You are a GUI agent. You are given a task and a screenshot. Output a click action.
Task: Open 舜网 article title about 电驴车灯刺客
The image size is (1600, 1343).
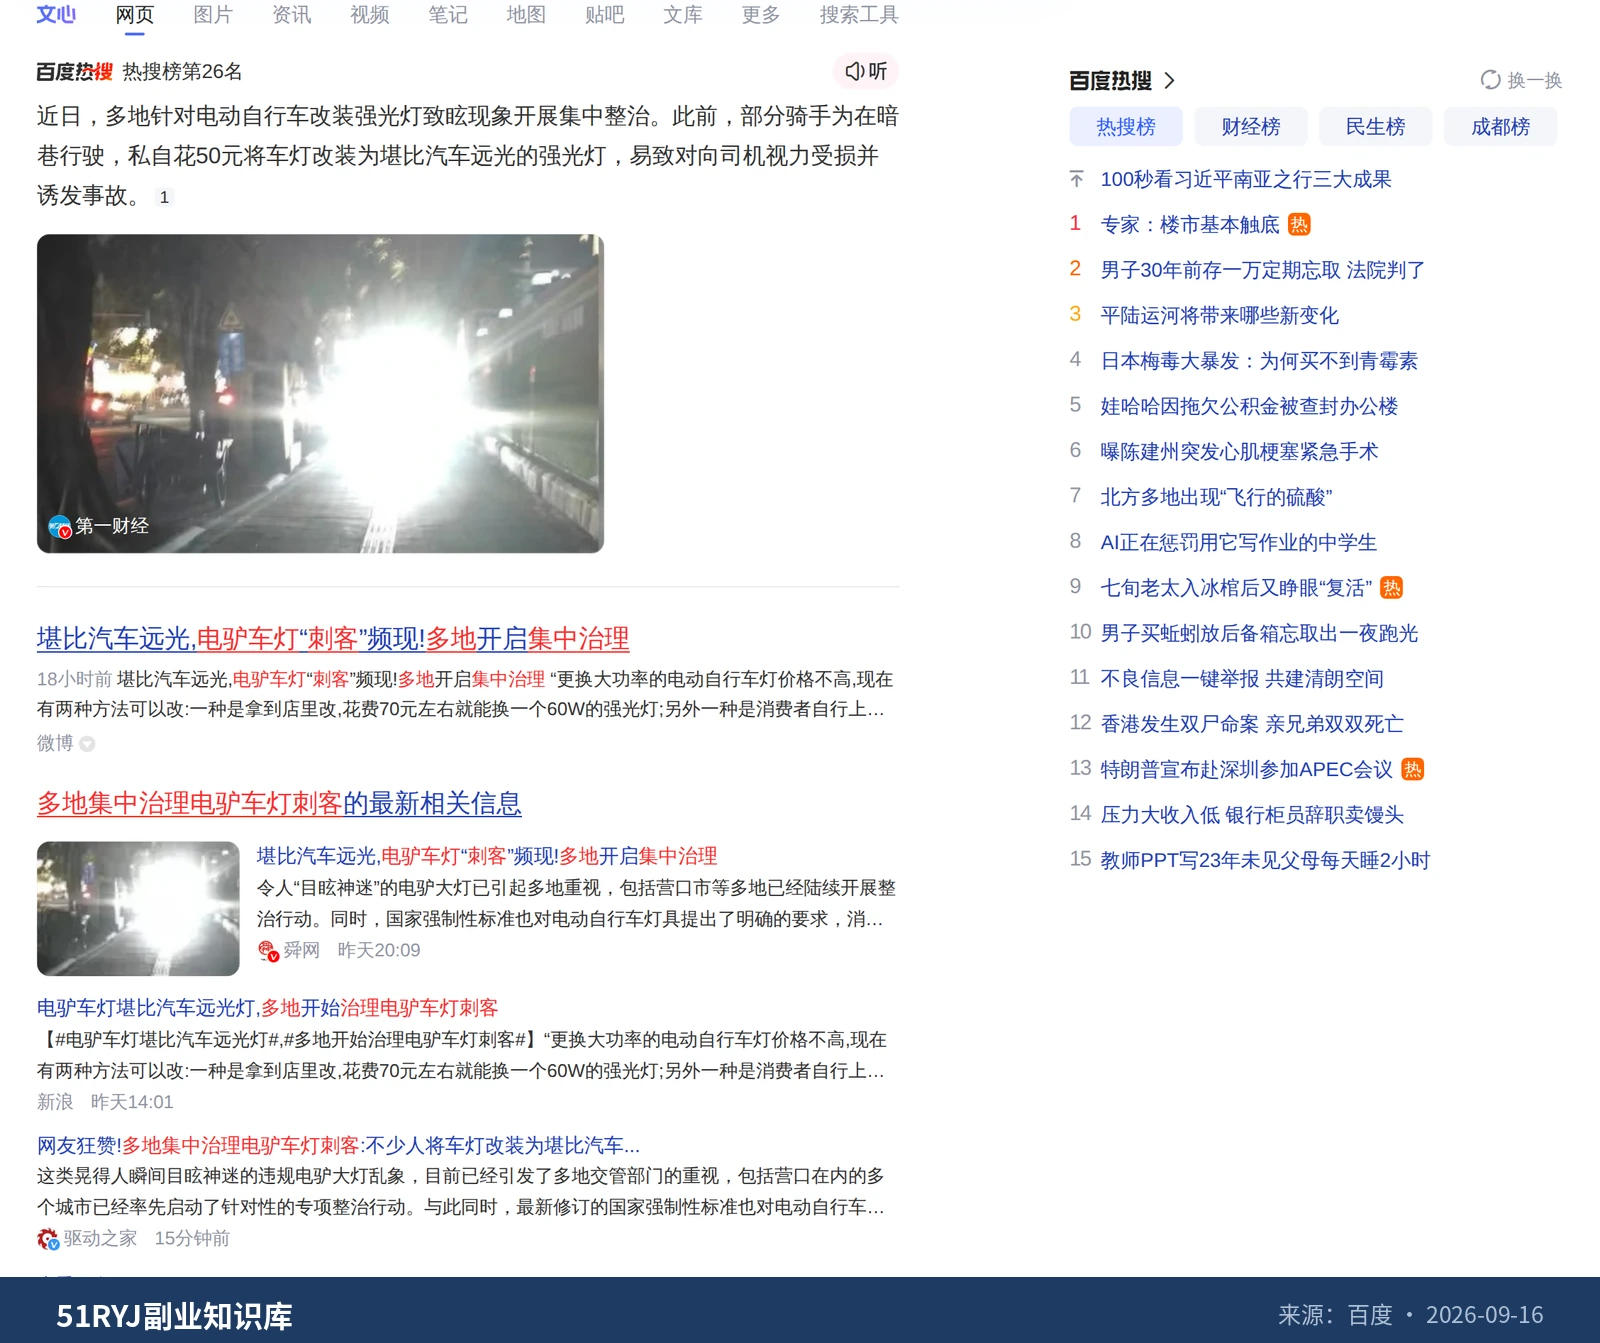click(x=487, y=856)
